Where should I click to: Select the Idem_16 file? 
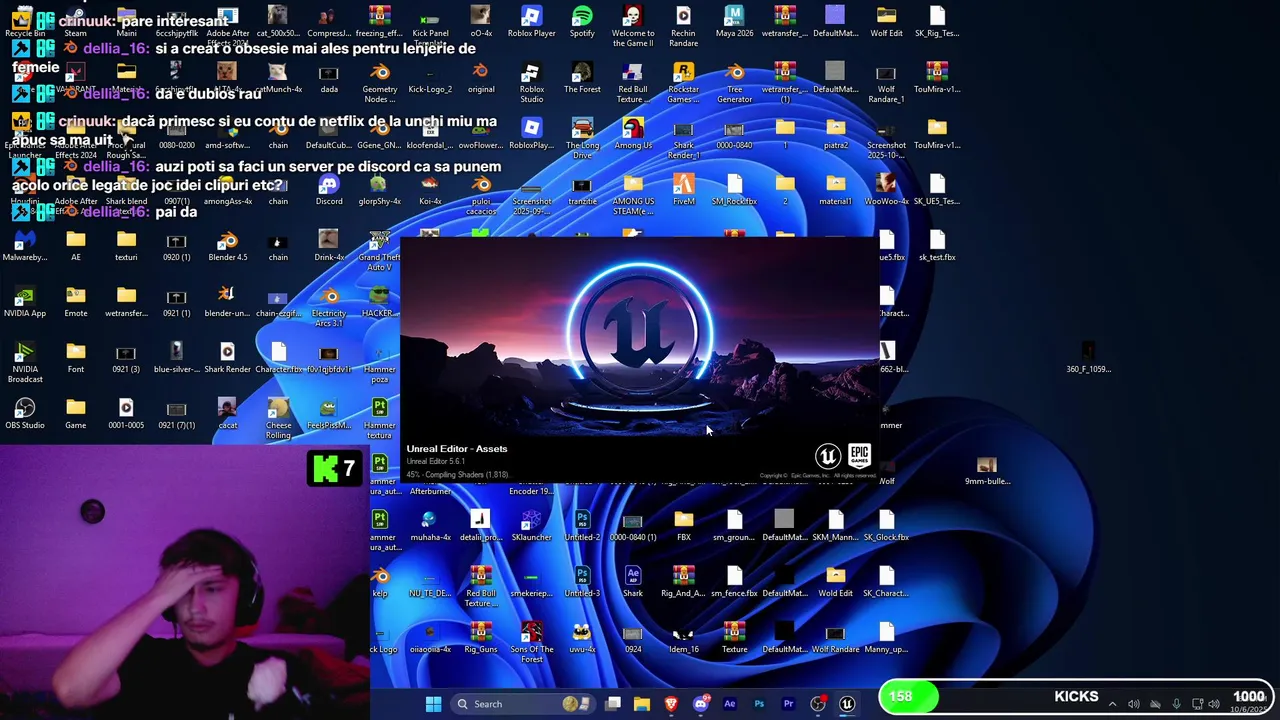[683, 638]
